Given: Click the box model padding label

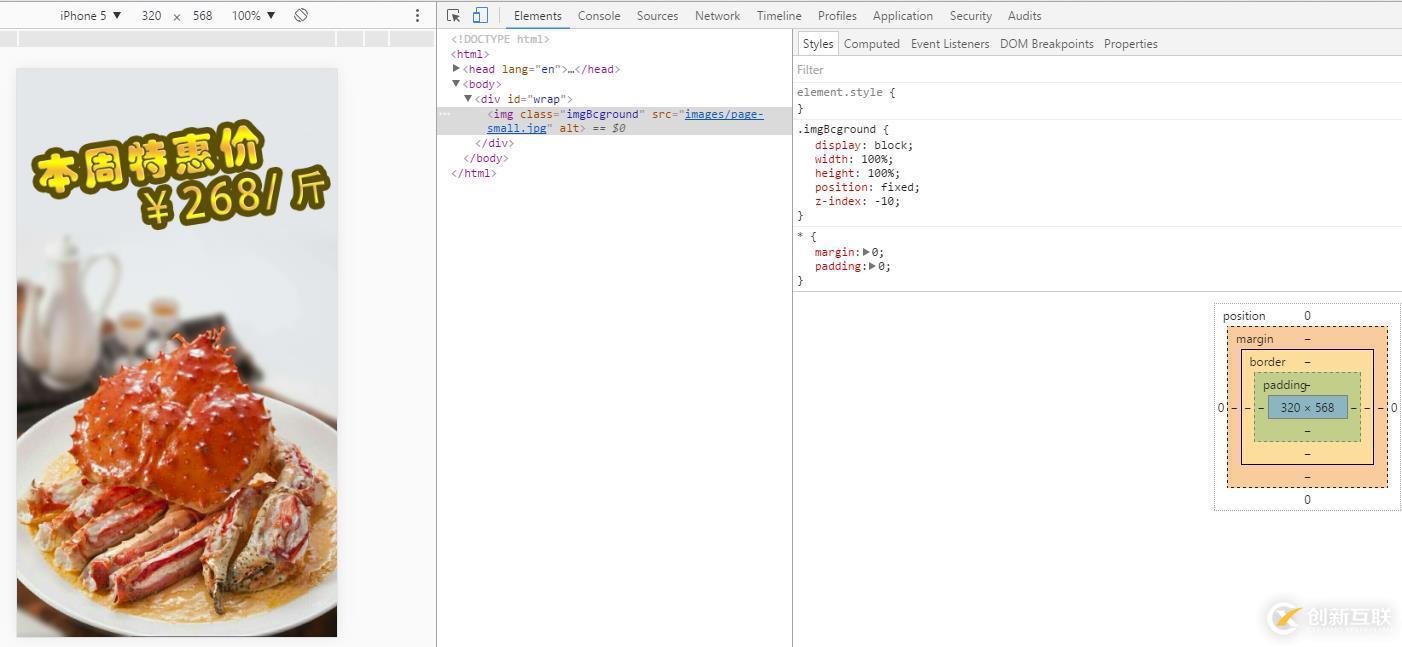Looking at the screenshot, I should click(x=1284, y=385).
